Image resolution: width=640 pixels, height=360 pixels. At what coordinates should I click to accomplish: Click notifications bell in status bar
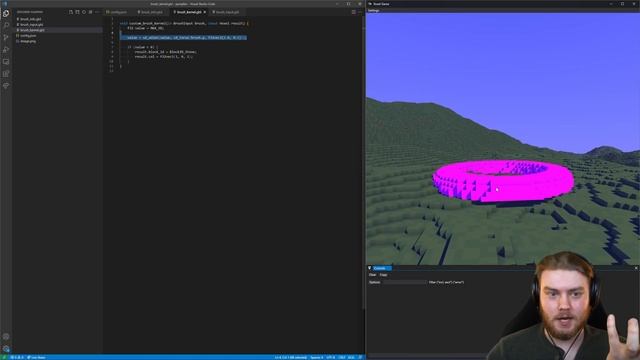pos(360,357)
